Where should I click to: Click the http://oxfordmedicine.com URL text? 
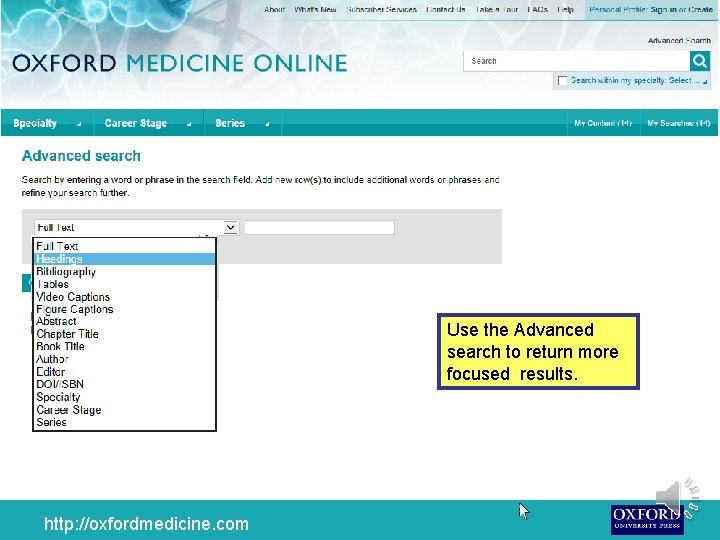pos(146,524)
